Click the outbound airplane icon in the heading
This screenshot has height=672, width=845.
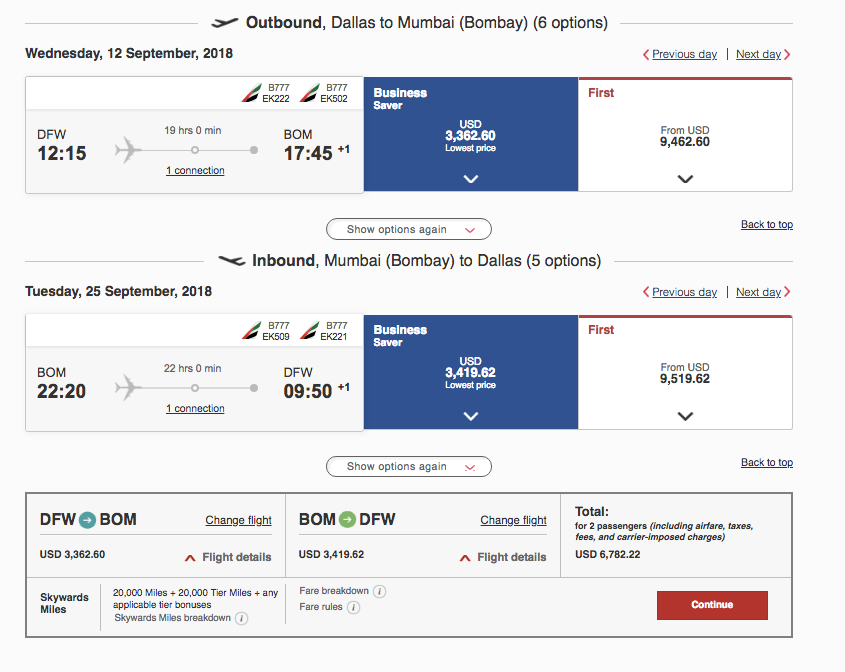226,22
